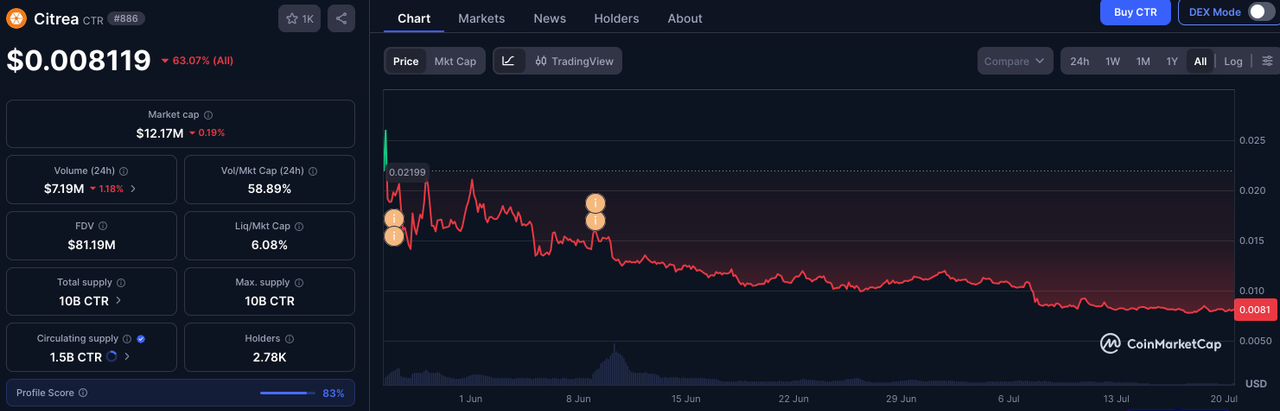Click the 15 Jun date axis label
The height and width of the screenshot is (411, 1280).
click(x=685, y=398)
